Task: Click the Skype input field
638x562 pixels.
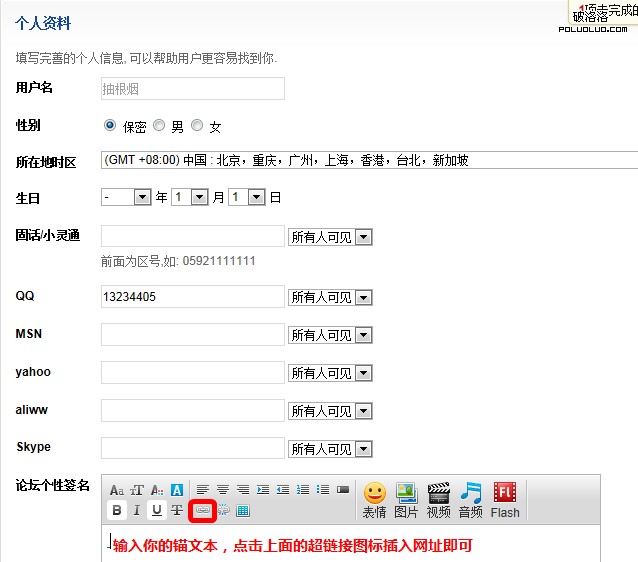Action: 193,447
